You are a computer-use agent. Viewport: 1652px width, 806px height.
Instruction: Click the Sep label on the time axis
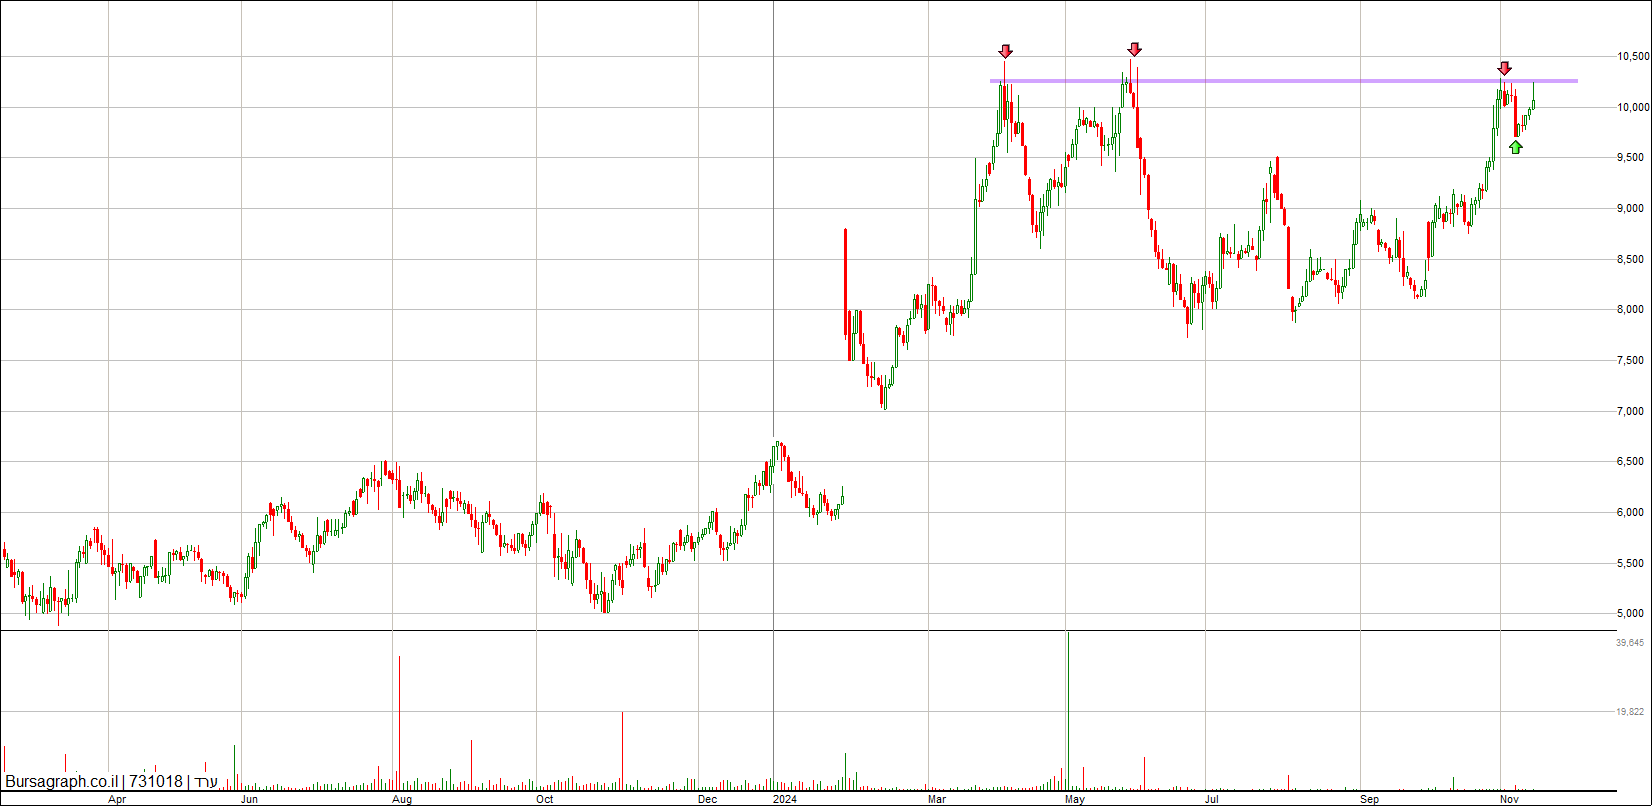click(1370, 799)
